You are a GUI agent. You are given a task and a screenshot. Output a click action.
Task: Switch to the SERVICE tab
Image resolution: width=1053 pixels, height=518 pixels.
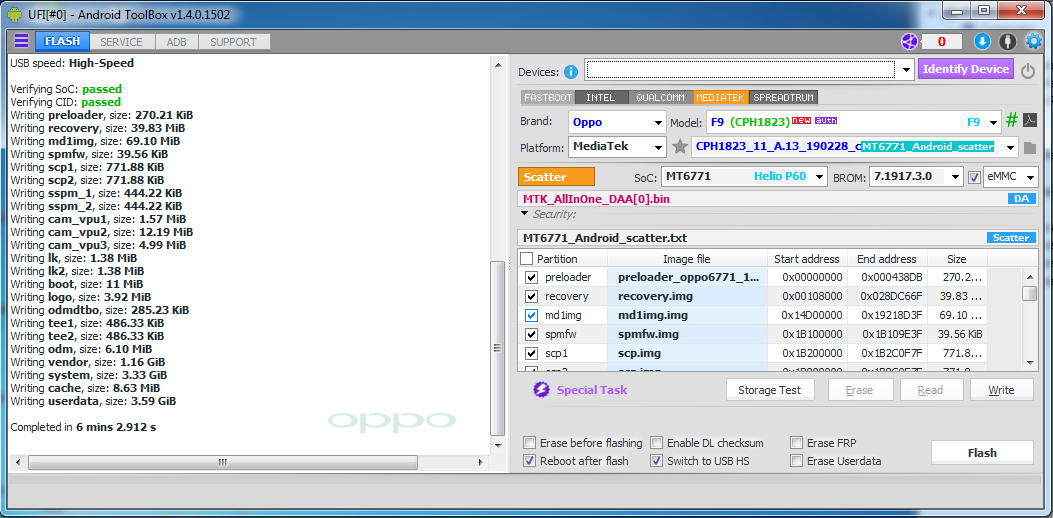121,42
